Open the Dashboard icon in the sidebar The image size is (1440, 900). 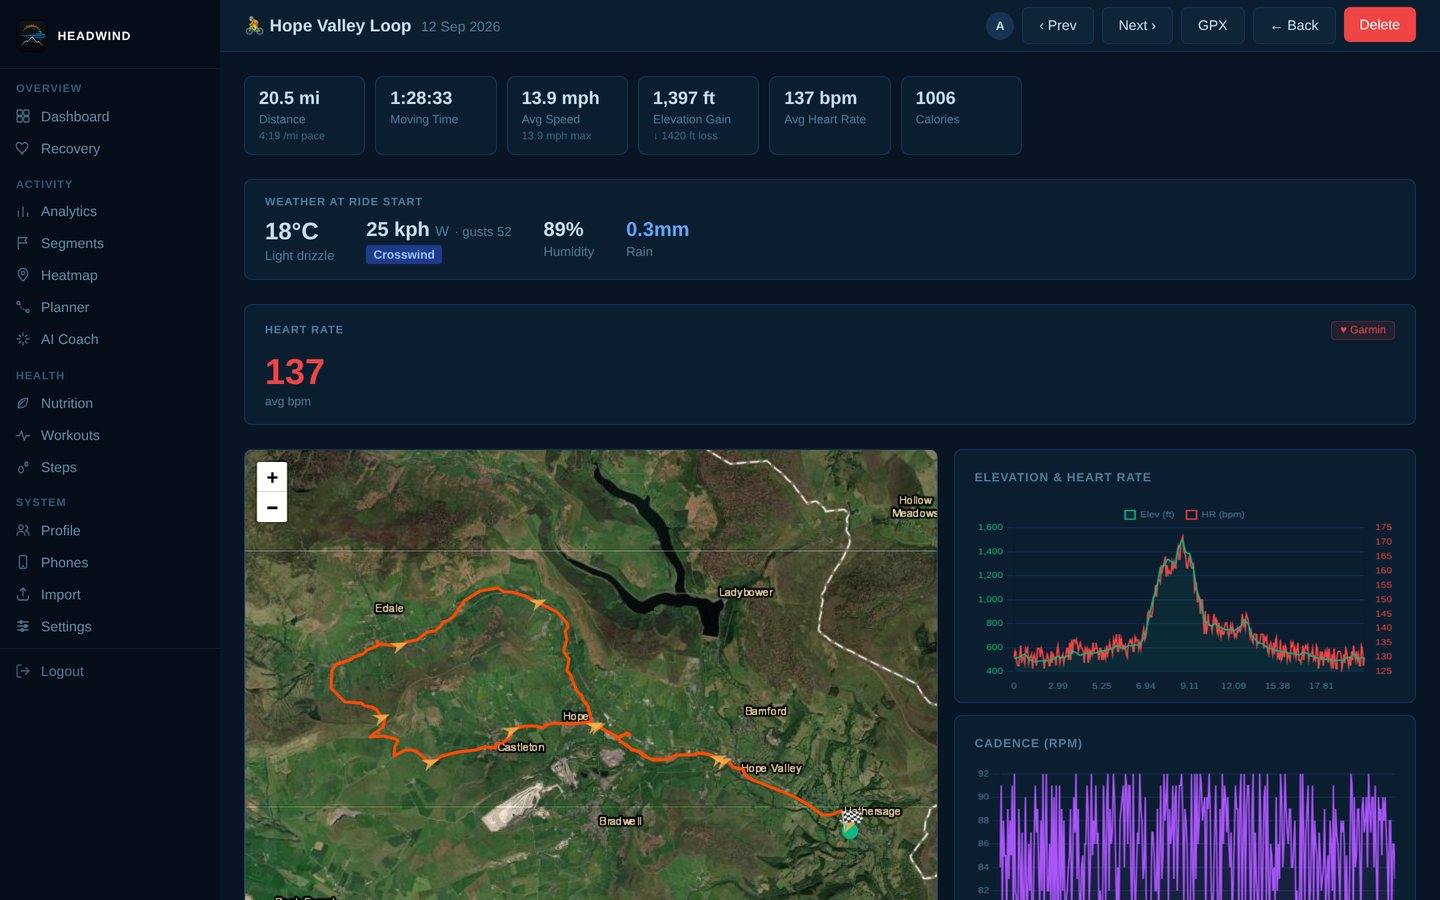(x=23, y=117)
